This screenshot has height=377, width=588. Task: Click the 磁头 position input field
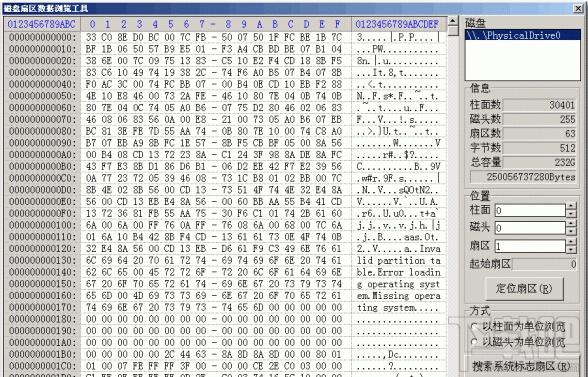(530, 228)
